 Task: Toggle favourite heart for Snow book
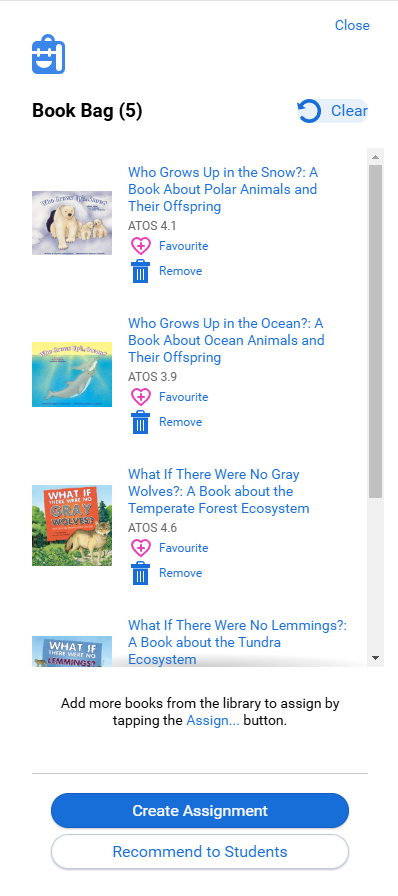141,246
